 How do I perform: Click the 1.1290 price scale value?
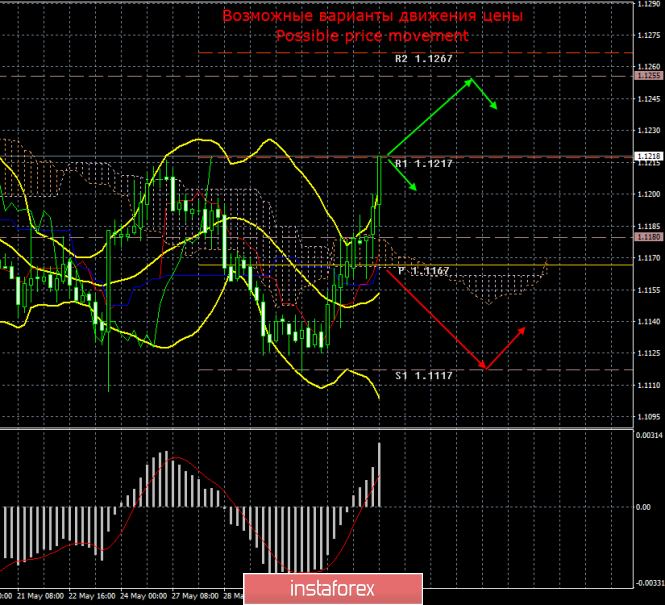pyautogui.click(x=649, y=4)
